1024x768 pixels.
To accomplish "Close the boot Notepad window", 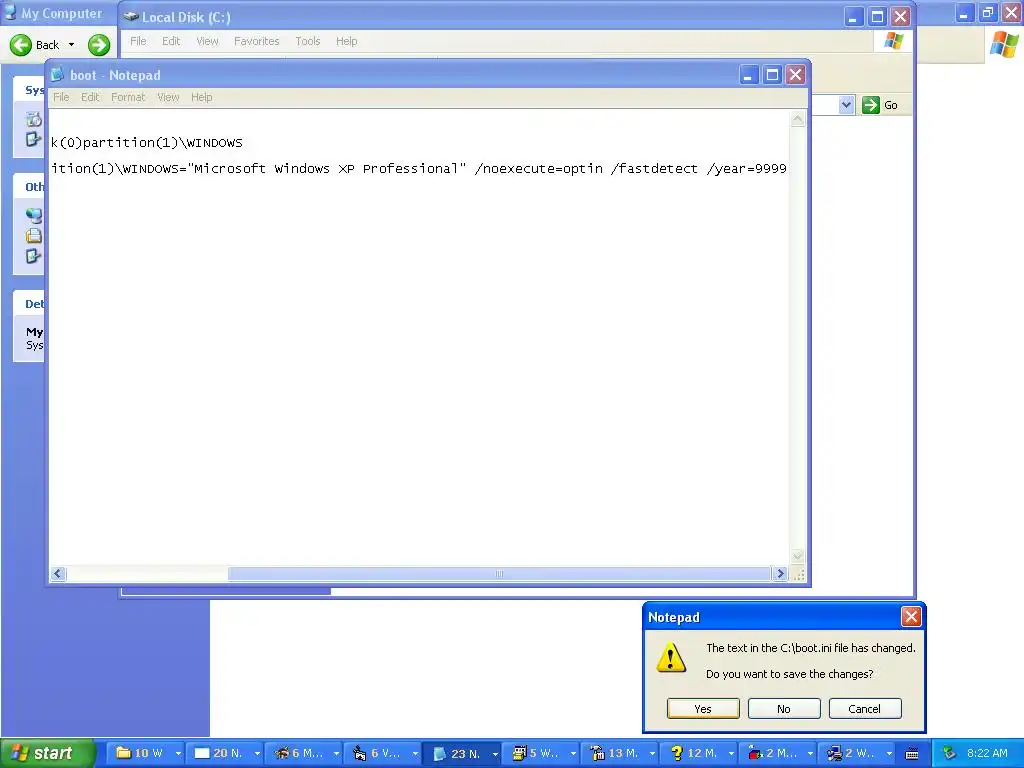I will pyautogui.click(x=795, y=75).
